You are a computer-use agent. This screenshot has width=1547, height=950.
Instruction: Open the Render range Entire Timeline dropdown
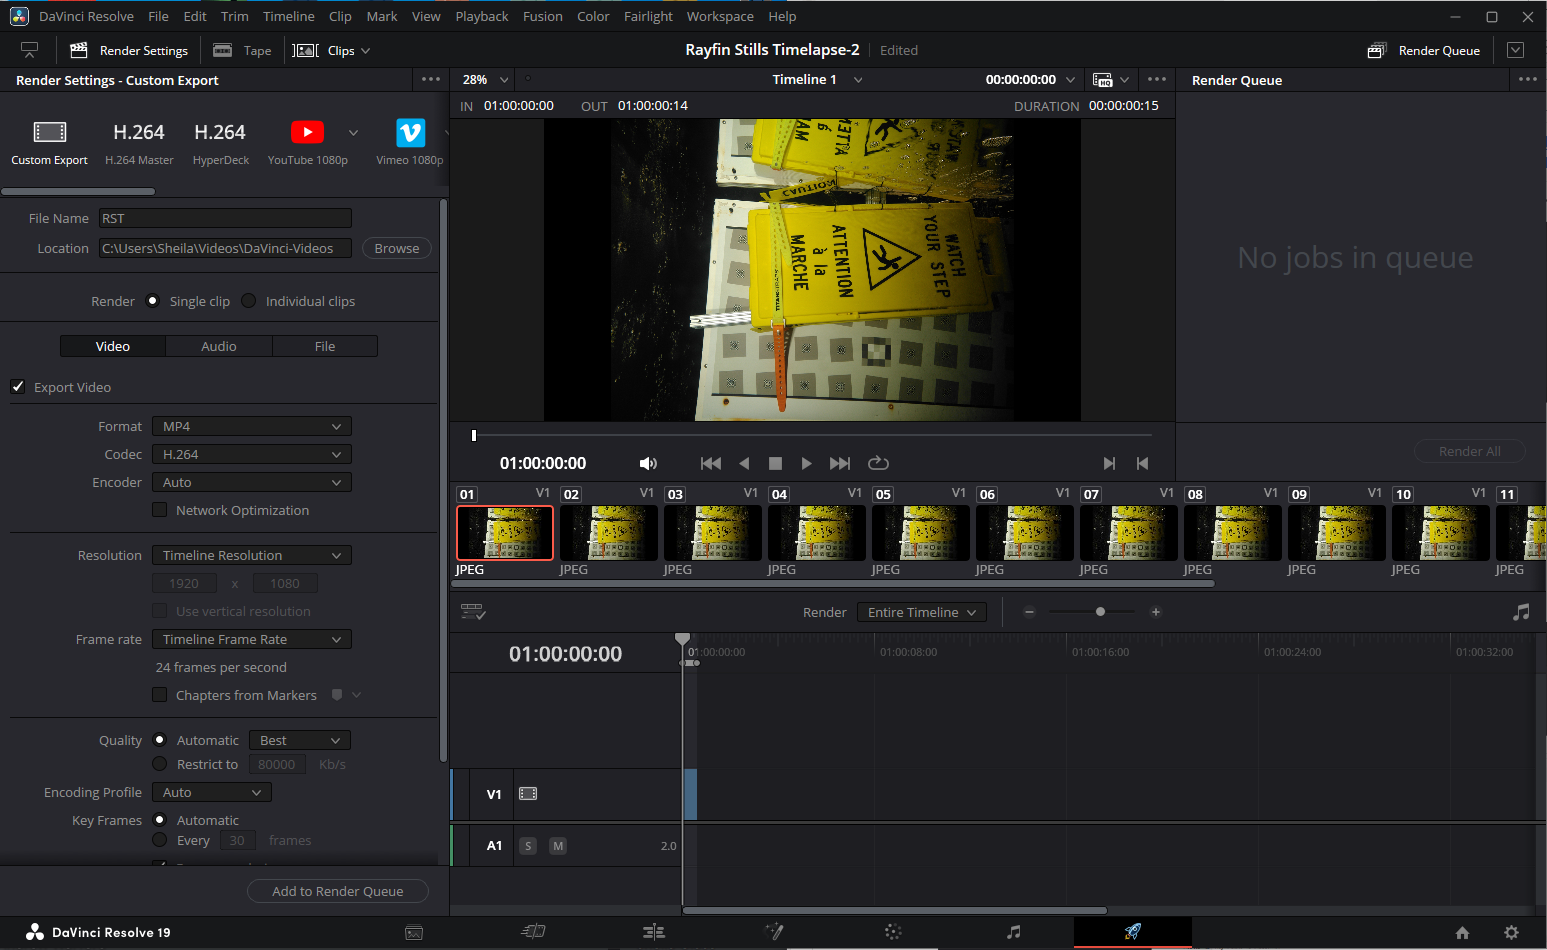921,612
